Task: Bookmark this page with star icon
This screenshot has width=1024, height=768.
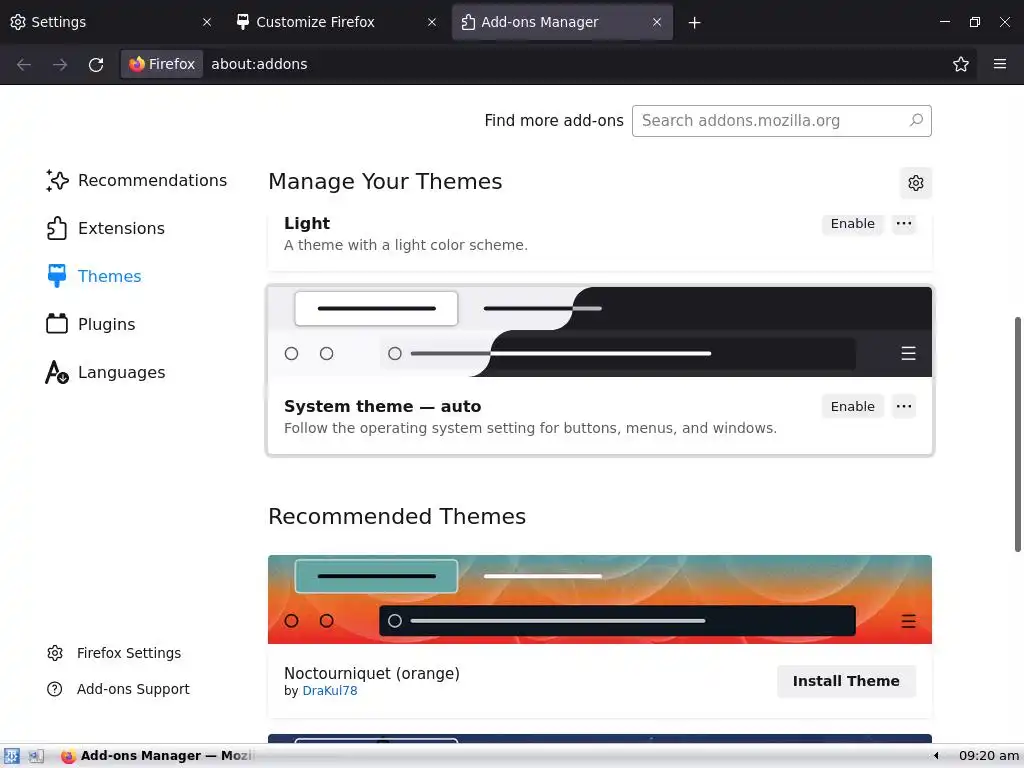Action: (961, 64)
